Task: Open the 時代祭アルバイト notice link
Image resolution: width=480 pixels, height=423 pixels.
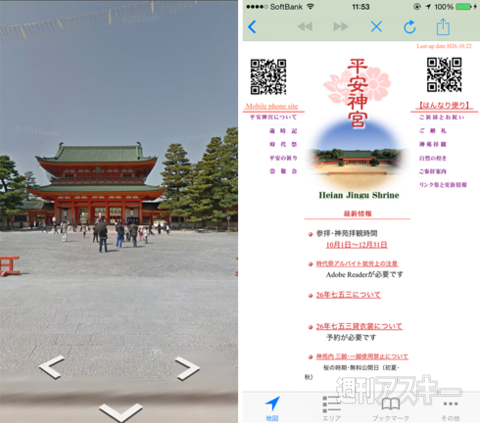Action: pos(357,264)
